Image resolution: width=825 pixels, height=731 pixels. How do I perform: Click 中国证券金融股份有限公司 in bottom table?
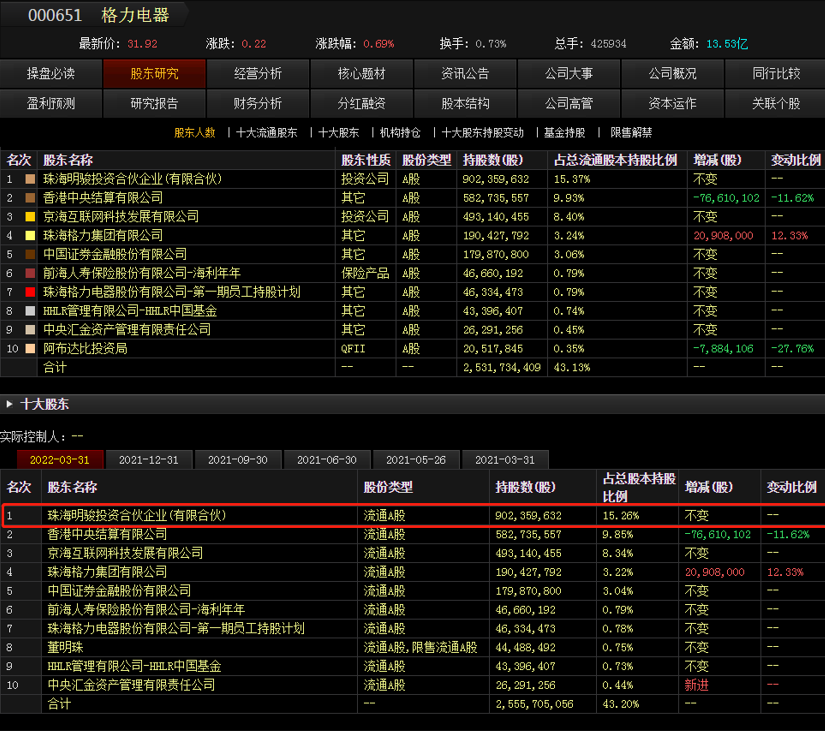(119, 591)
